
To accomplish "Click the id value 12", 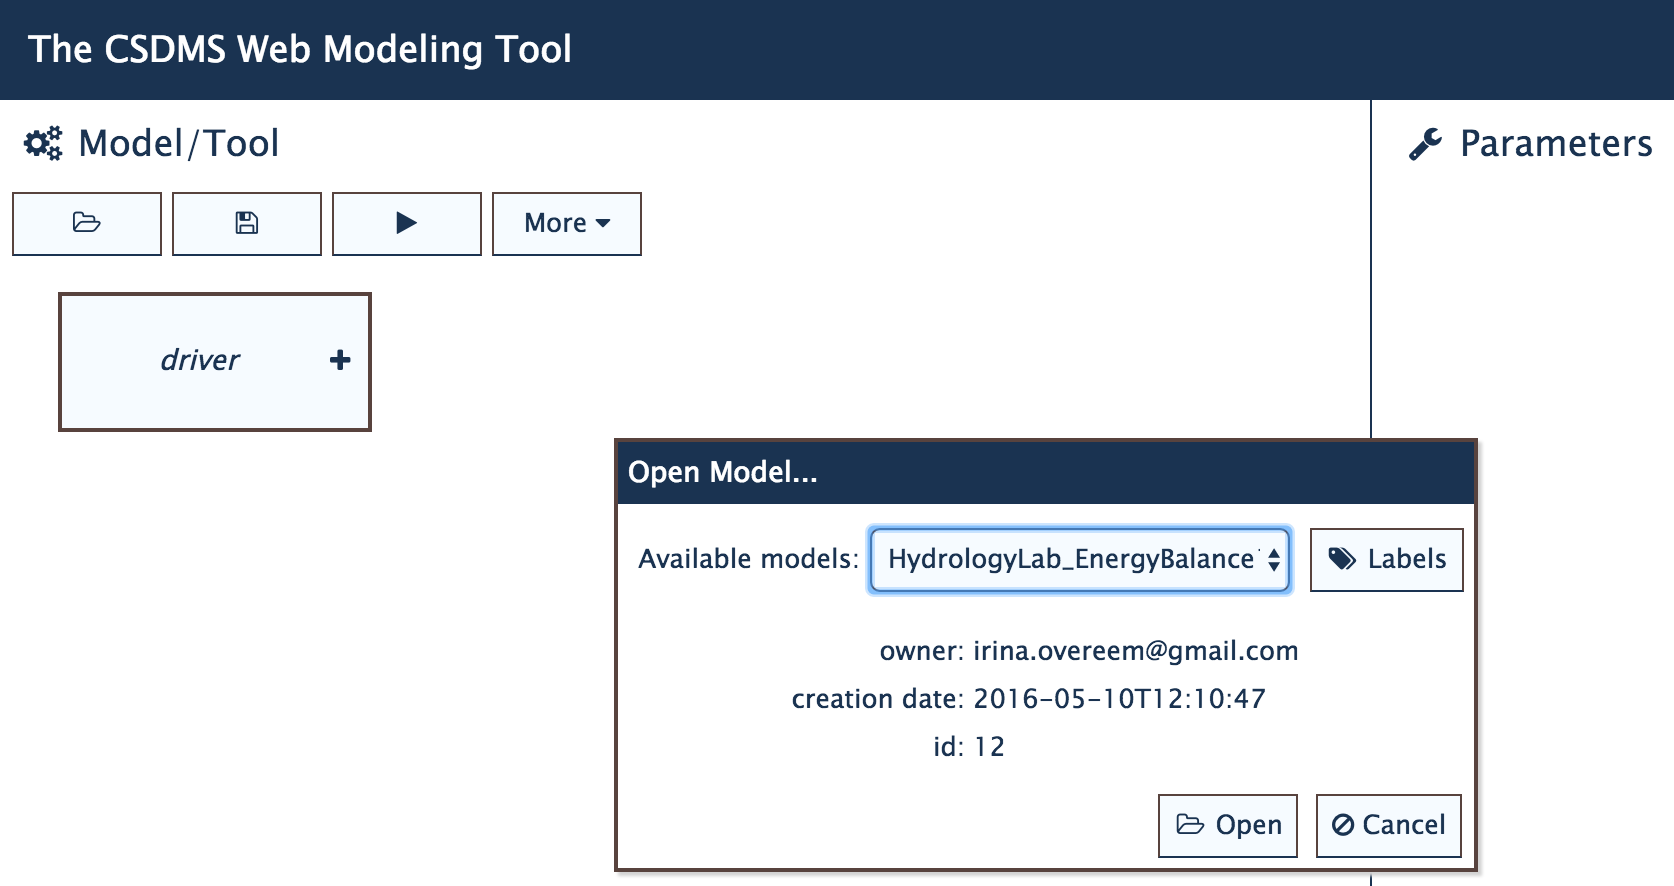I will tap(989, 747).
